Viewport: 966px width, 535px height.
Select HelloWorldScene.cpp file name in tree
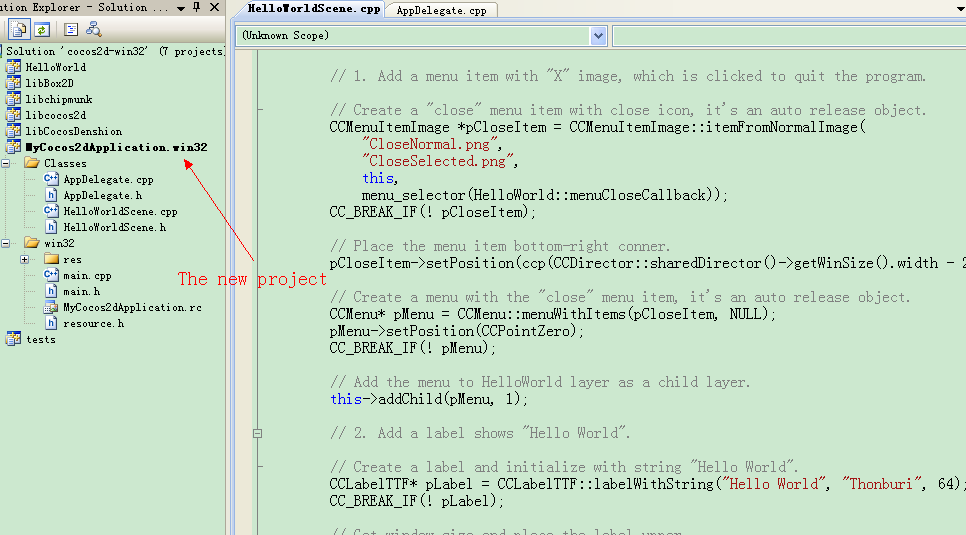coord(120,211)
